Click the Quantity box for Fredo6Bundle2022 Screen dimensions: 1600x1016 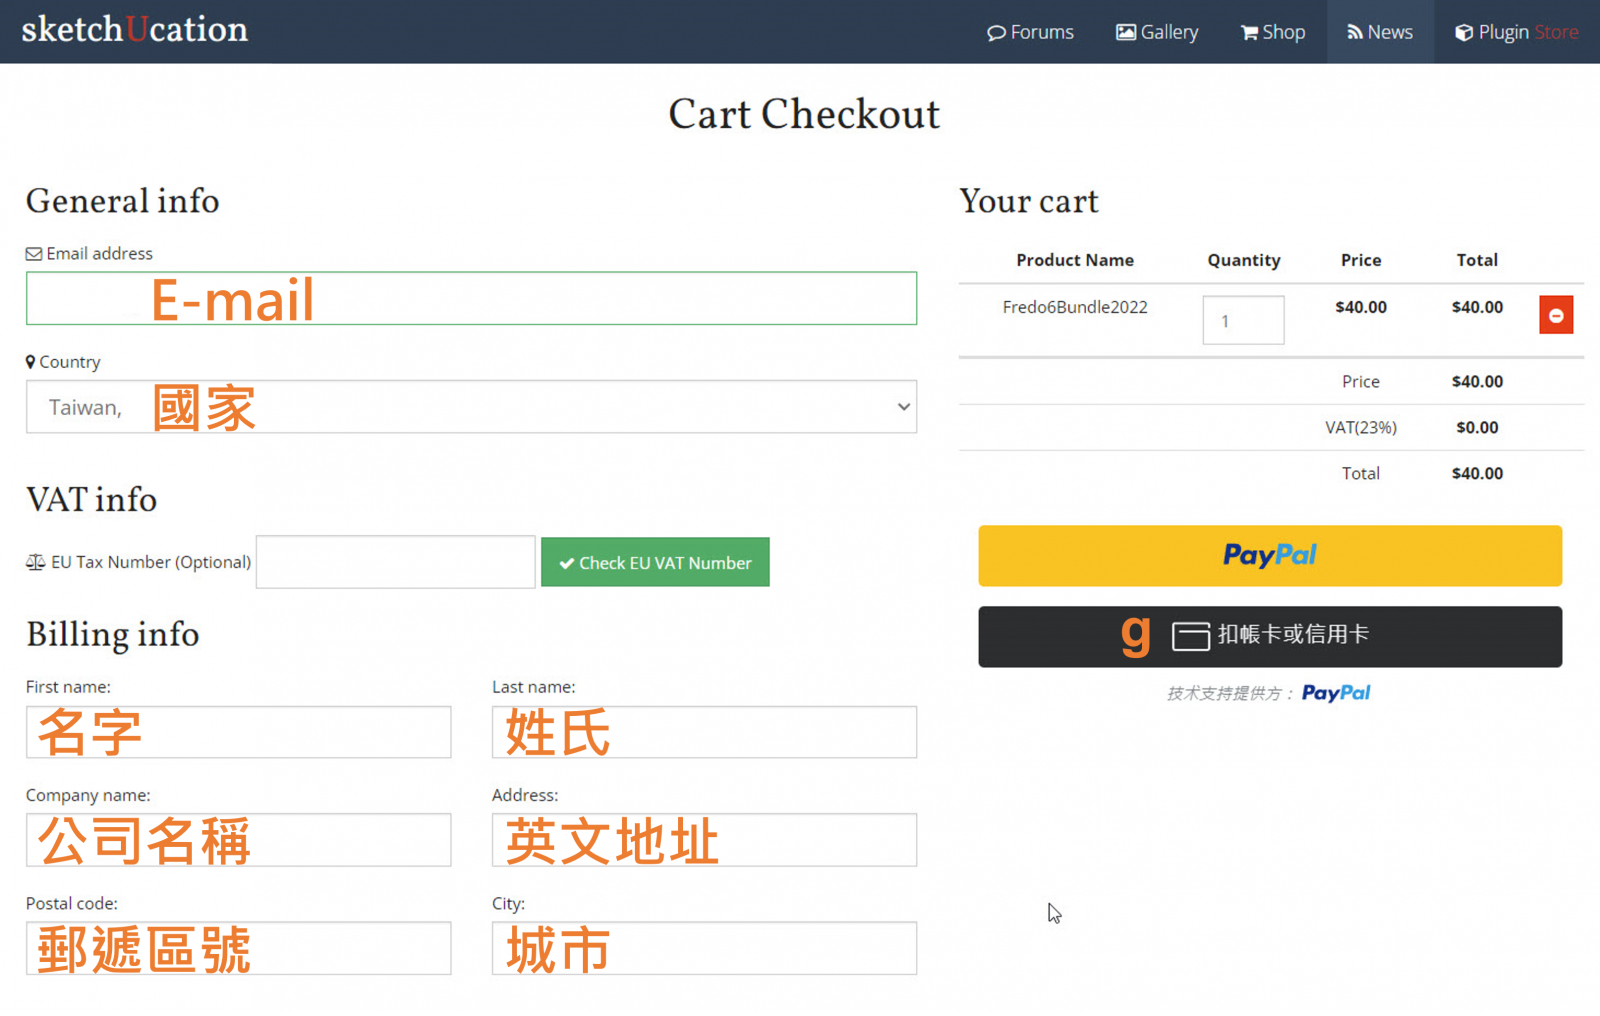[1243, 320]
